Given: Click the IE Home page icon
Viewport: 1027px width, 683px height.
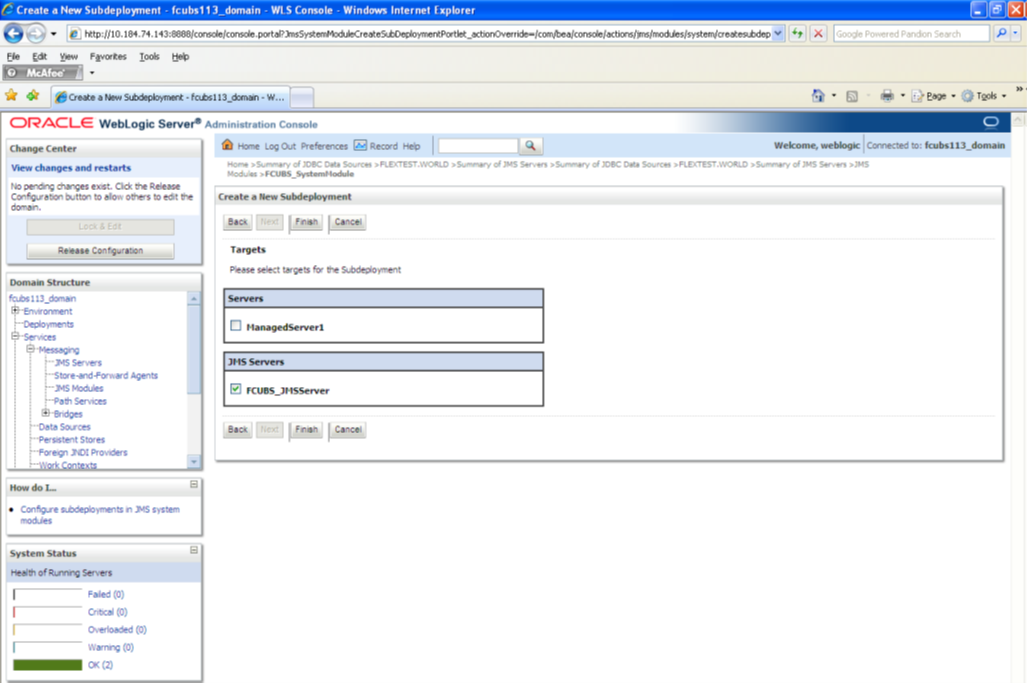Looking at the screenshot, I should click(x=818, y=96).
